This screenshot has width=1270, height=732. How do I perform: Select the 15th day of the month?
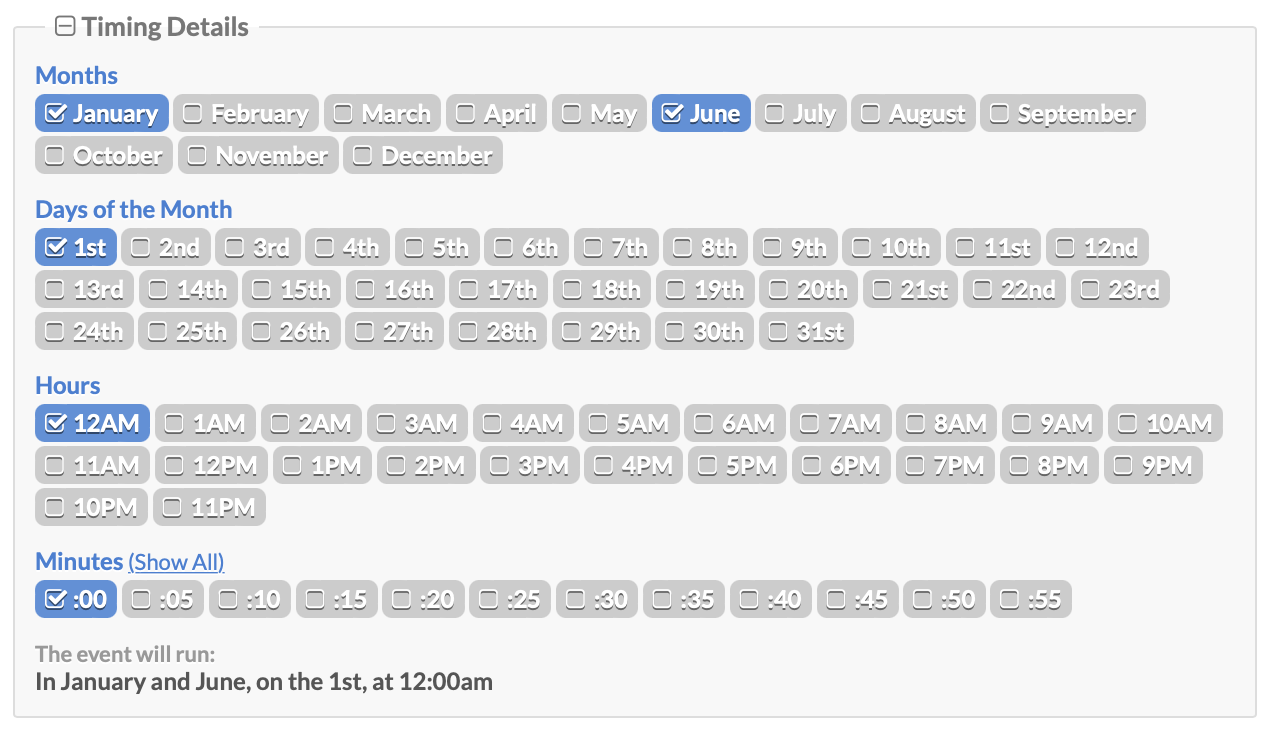tap(291, 289)
